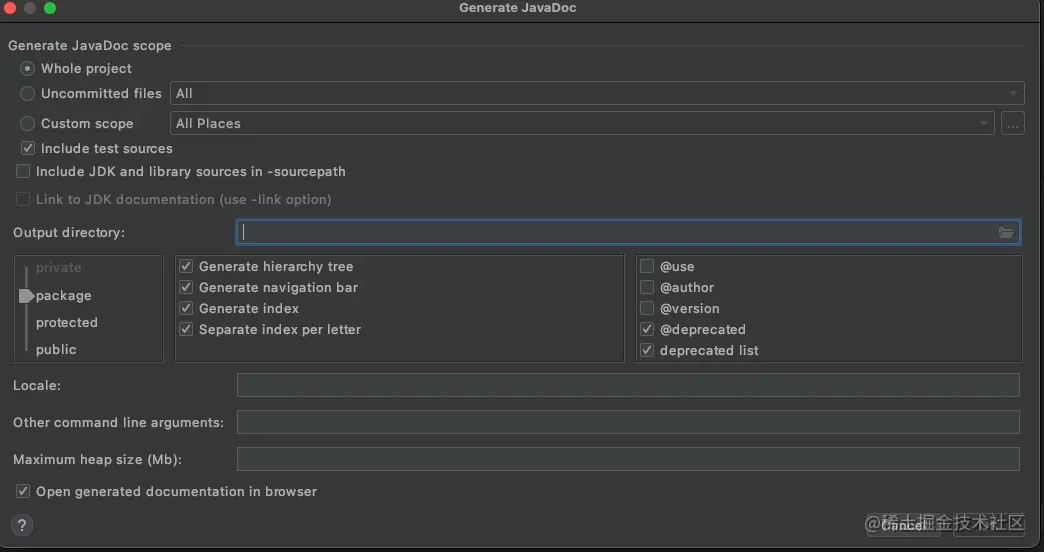Click the Locale input field
The width and height of the screenshot is (1044, 552).
(x=628, y=386)
